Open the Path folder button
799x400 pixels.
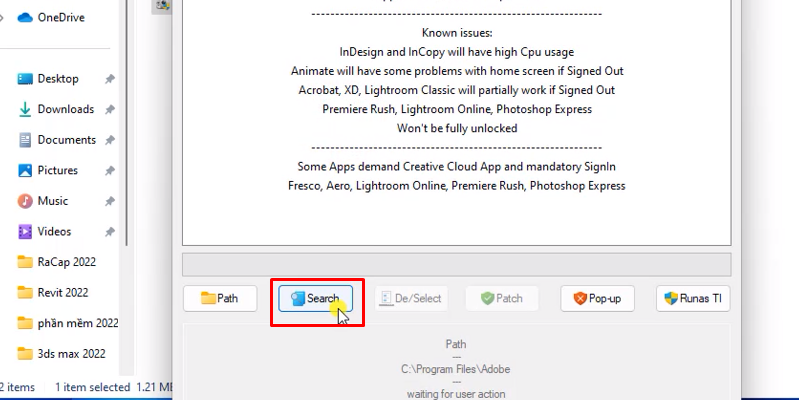tap(220, 299)
